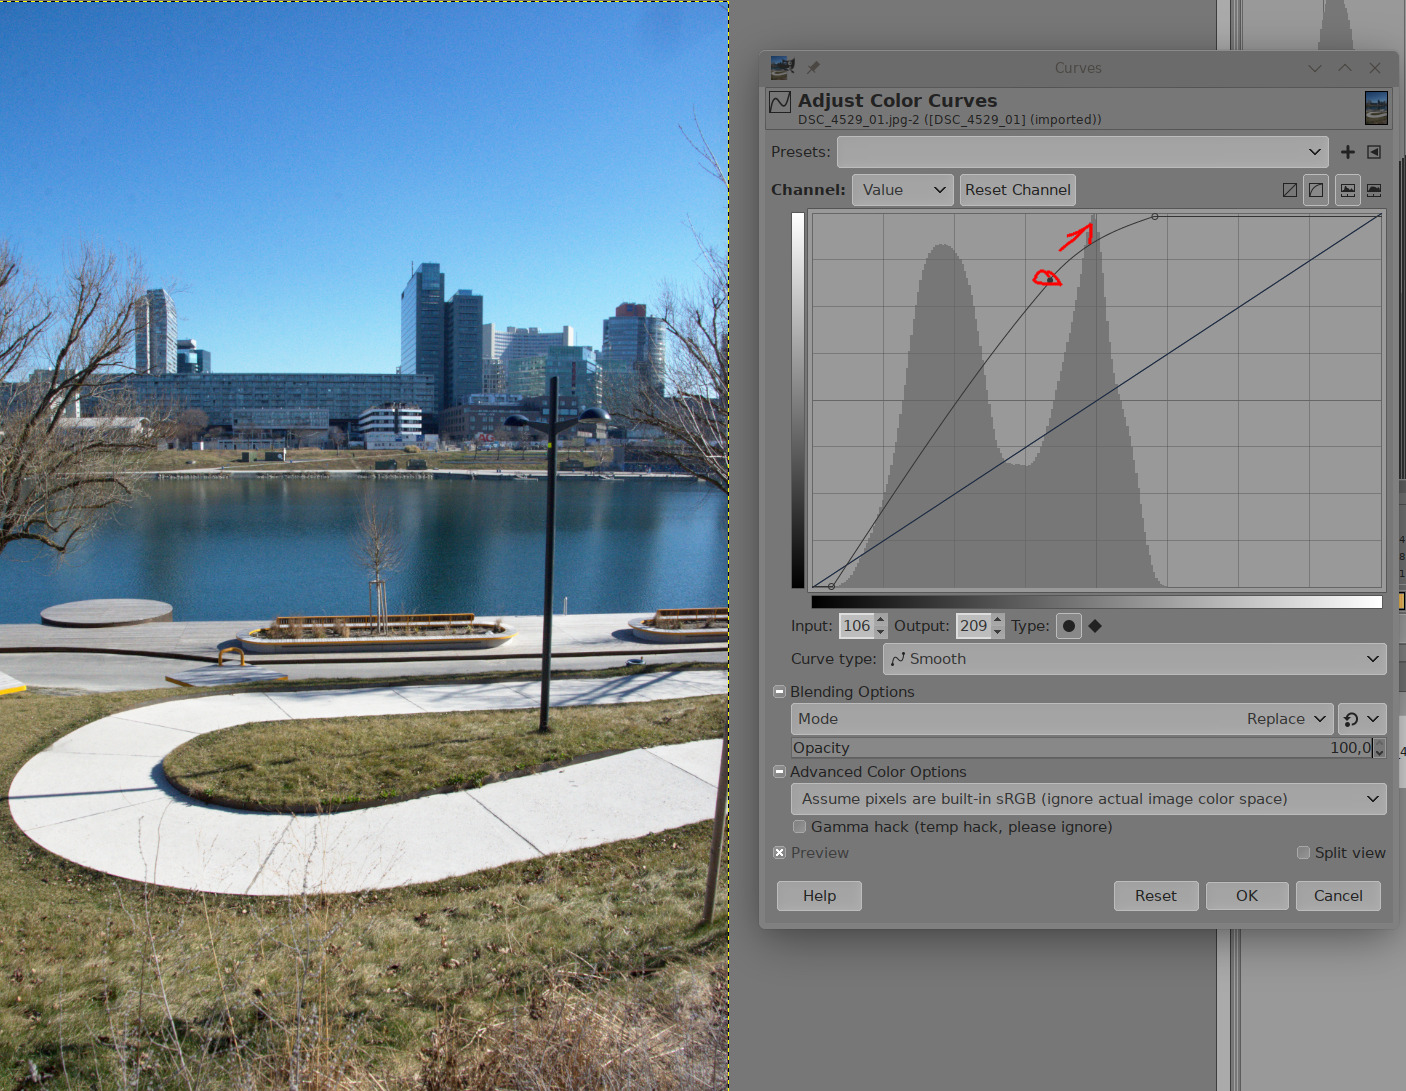Save current settings as preset with plus icon
Screen dimensions: 1406x1091
1348,152
